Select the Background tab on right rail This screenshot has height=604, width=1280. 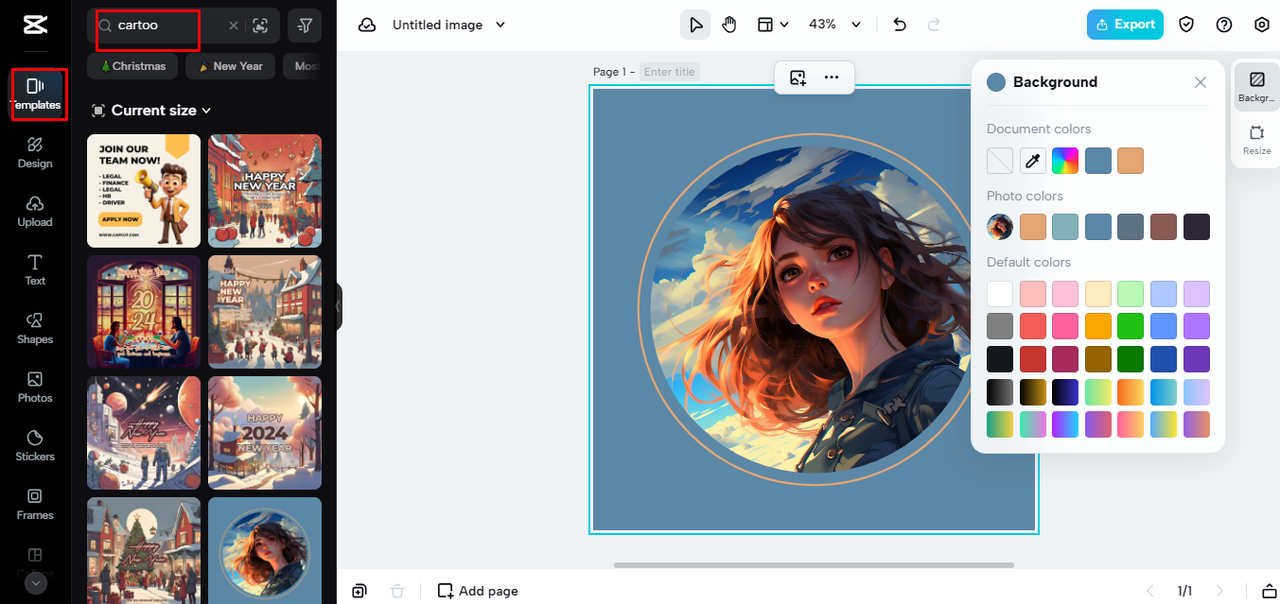tap(1257, 86)
